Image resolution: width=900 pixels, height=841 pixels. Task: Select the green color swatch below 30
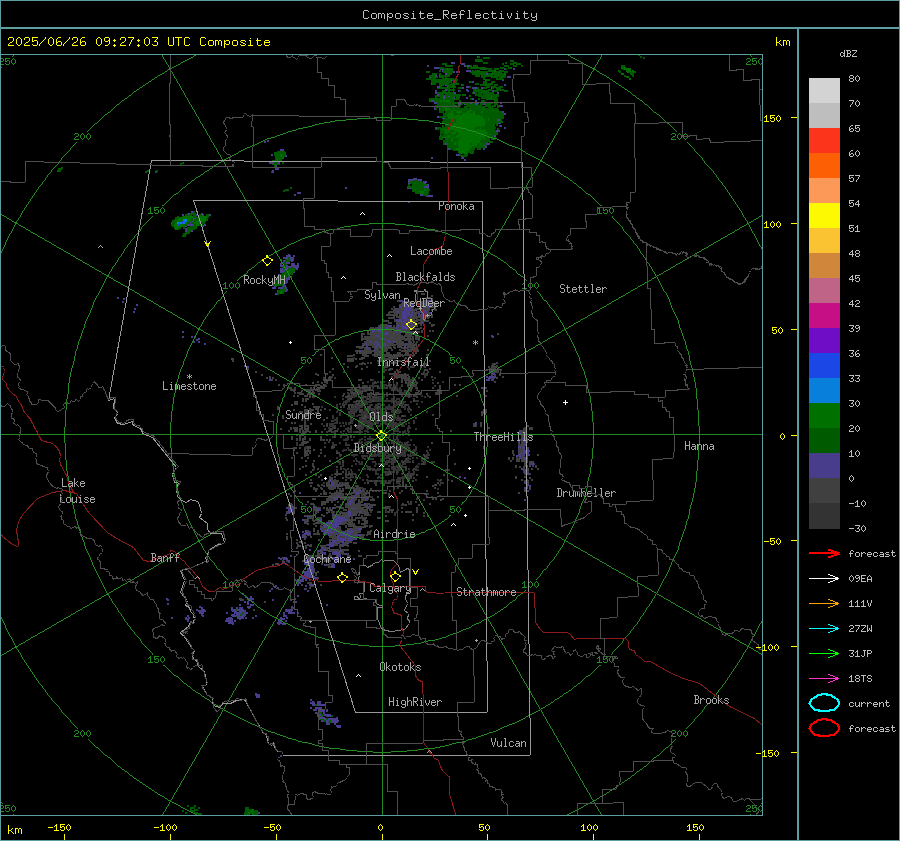(x=824, y=415)
